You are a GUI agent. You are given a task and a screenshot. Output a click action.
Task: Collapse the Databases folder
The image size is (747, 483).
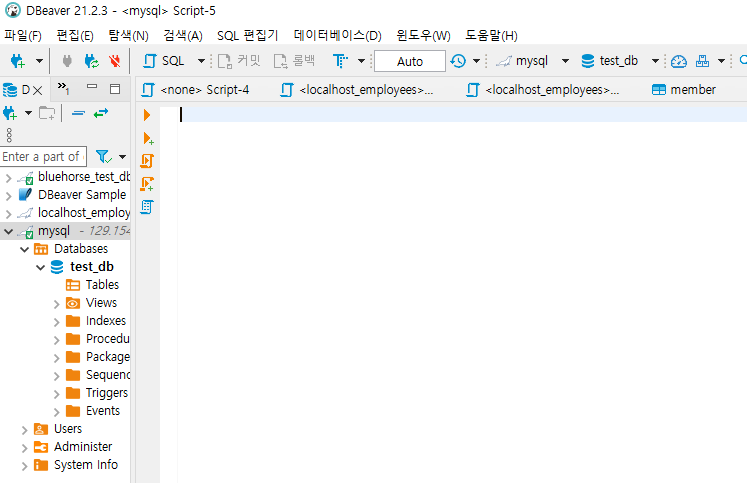(24, 250)
